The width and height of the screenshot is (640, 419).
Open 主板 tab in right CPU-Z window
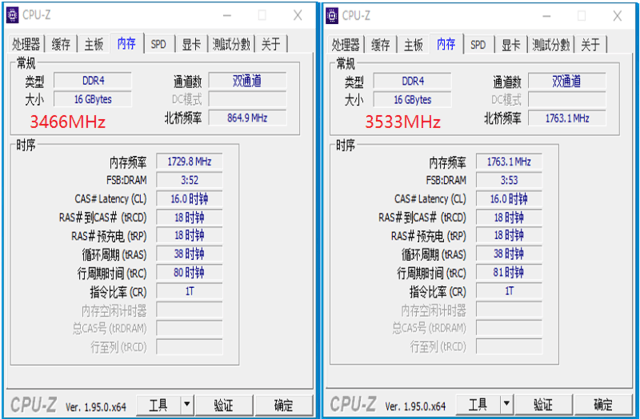[x=413, y=44]
